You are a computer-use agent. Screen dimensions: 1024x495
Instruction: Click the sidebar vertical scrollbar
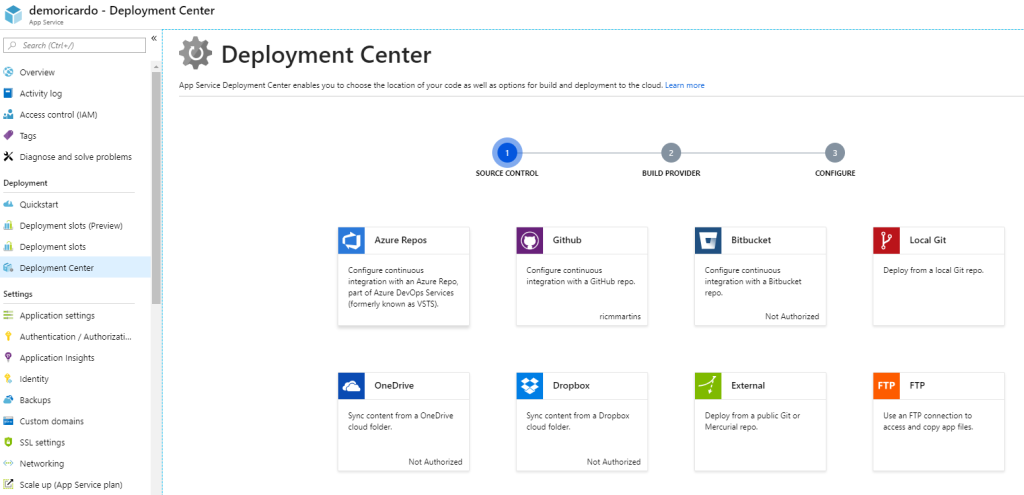pyautogui.click(x=156, y=187)
